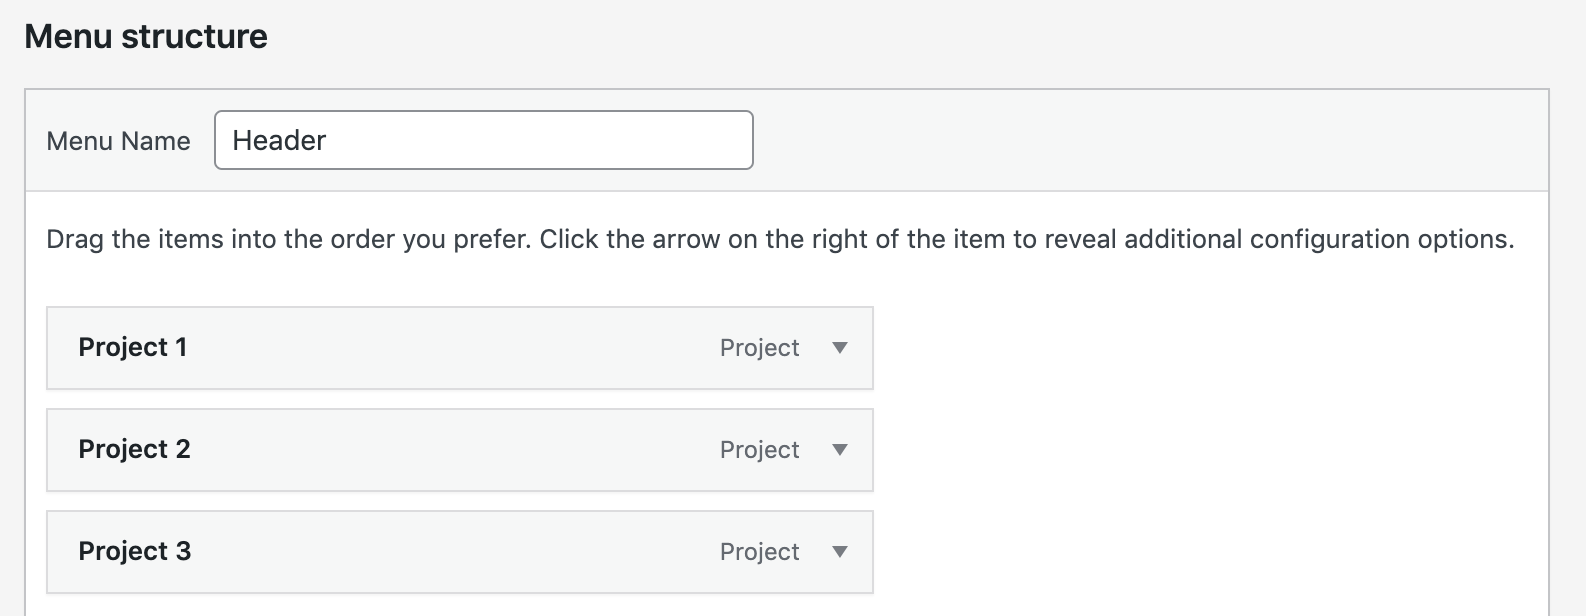Grab the Project 2 menu item handle bar

coord(450,450)
